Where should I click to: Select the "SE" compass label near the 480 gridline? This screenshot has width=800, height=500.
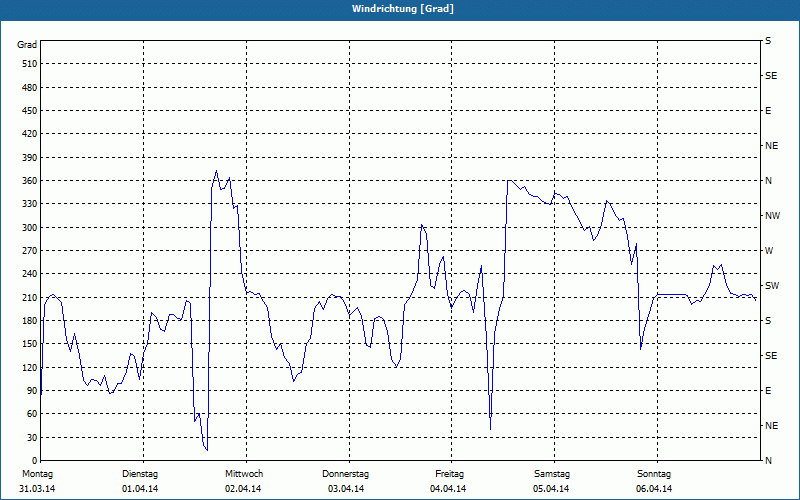pyautogui.click(x=771, y=76)
